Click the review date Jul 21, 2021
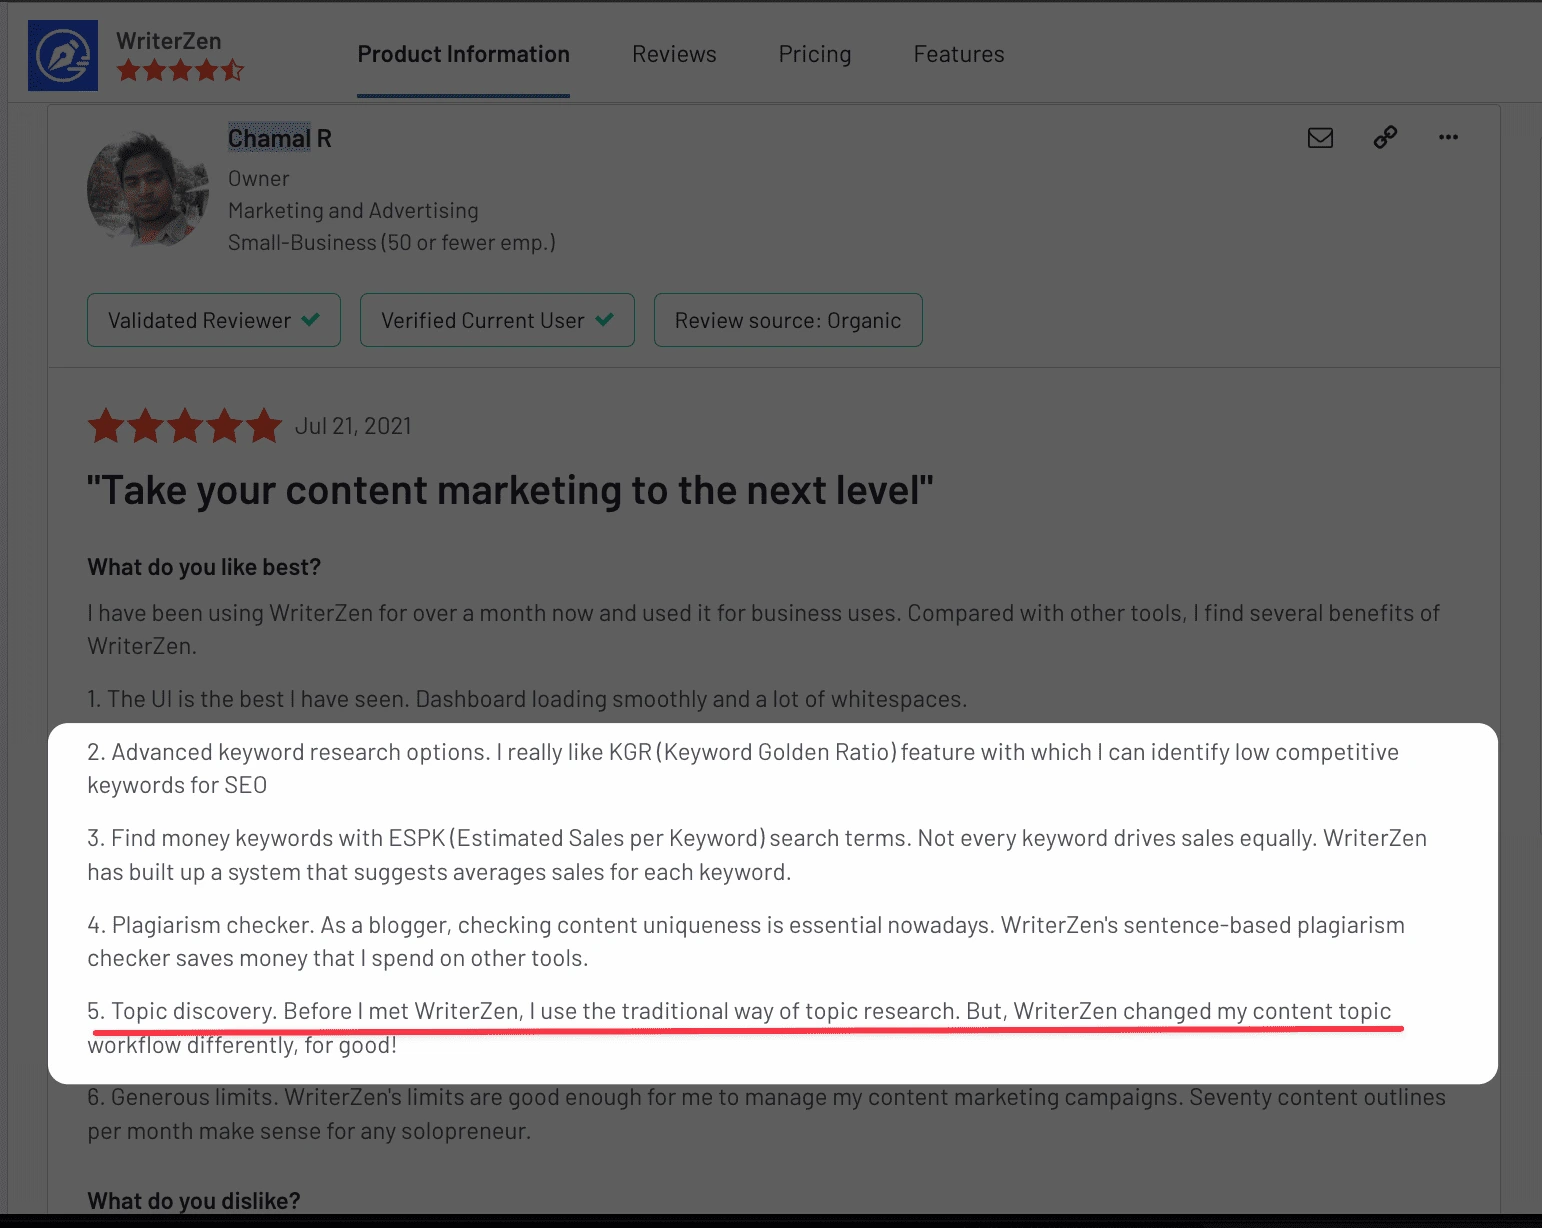The height and width of the screenshot is (1228, 1542). 353,426
